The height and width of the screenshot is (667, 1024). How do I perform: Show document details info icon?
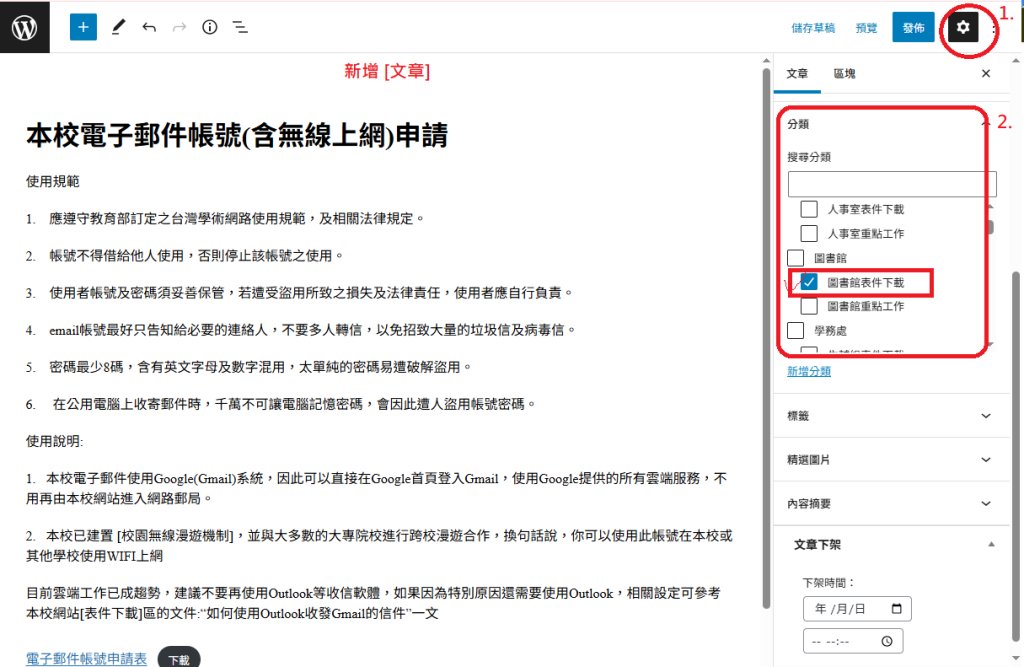210,27
